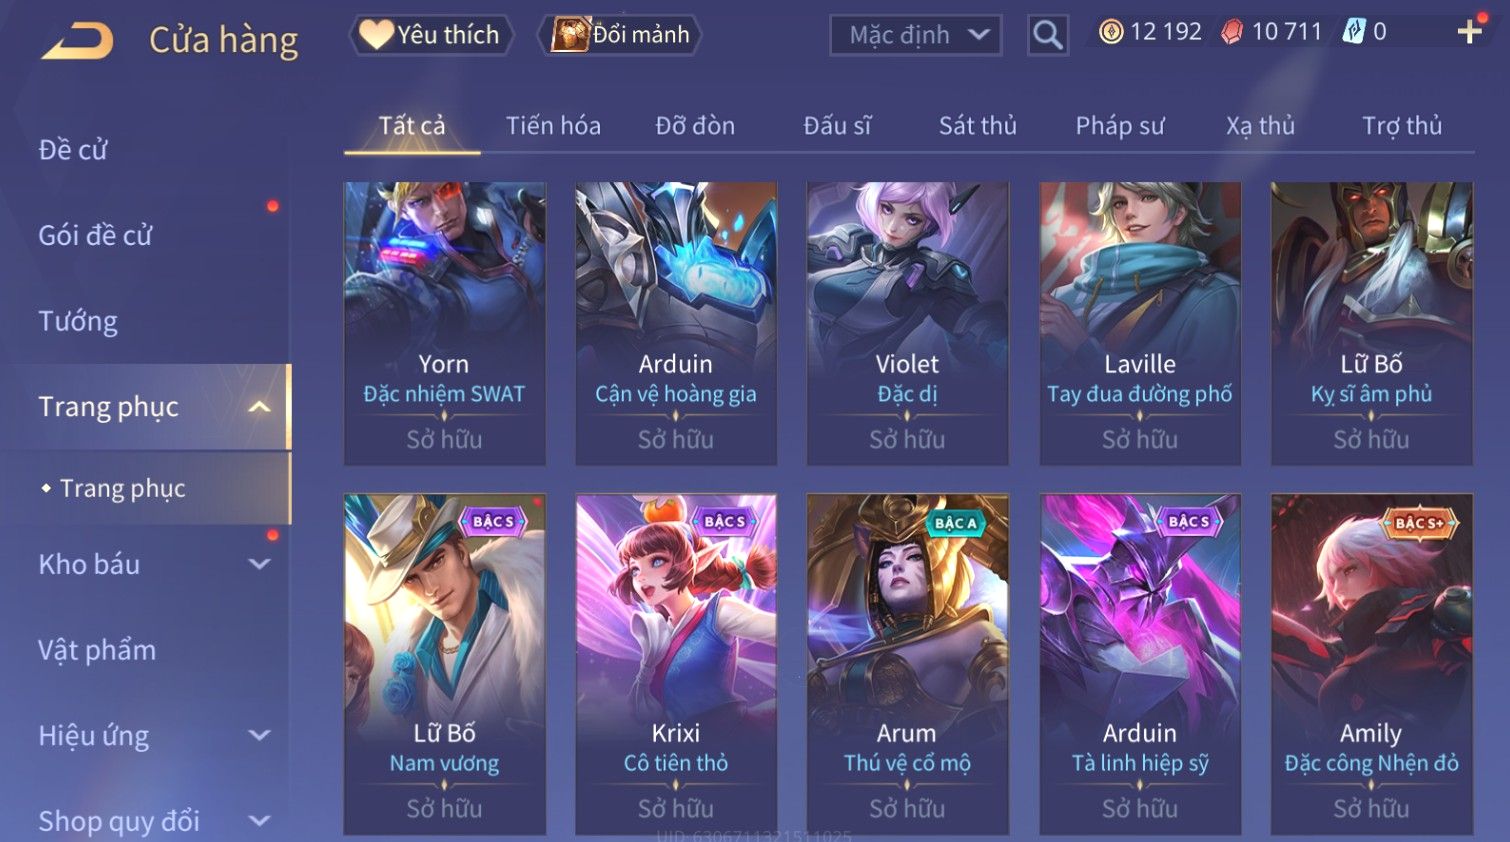This screenshot has height=842, width=1510.
Task: Tap the blue voucher currency icon
Action: tap(1353, 32)
